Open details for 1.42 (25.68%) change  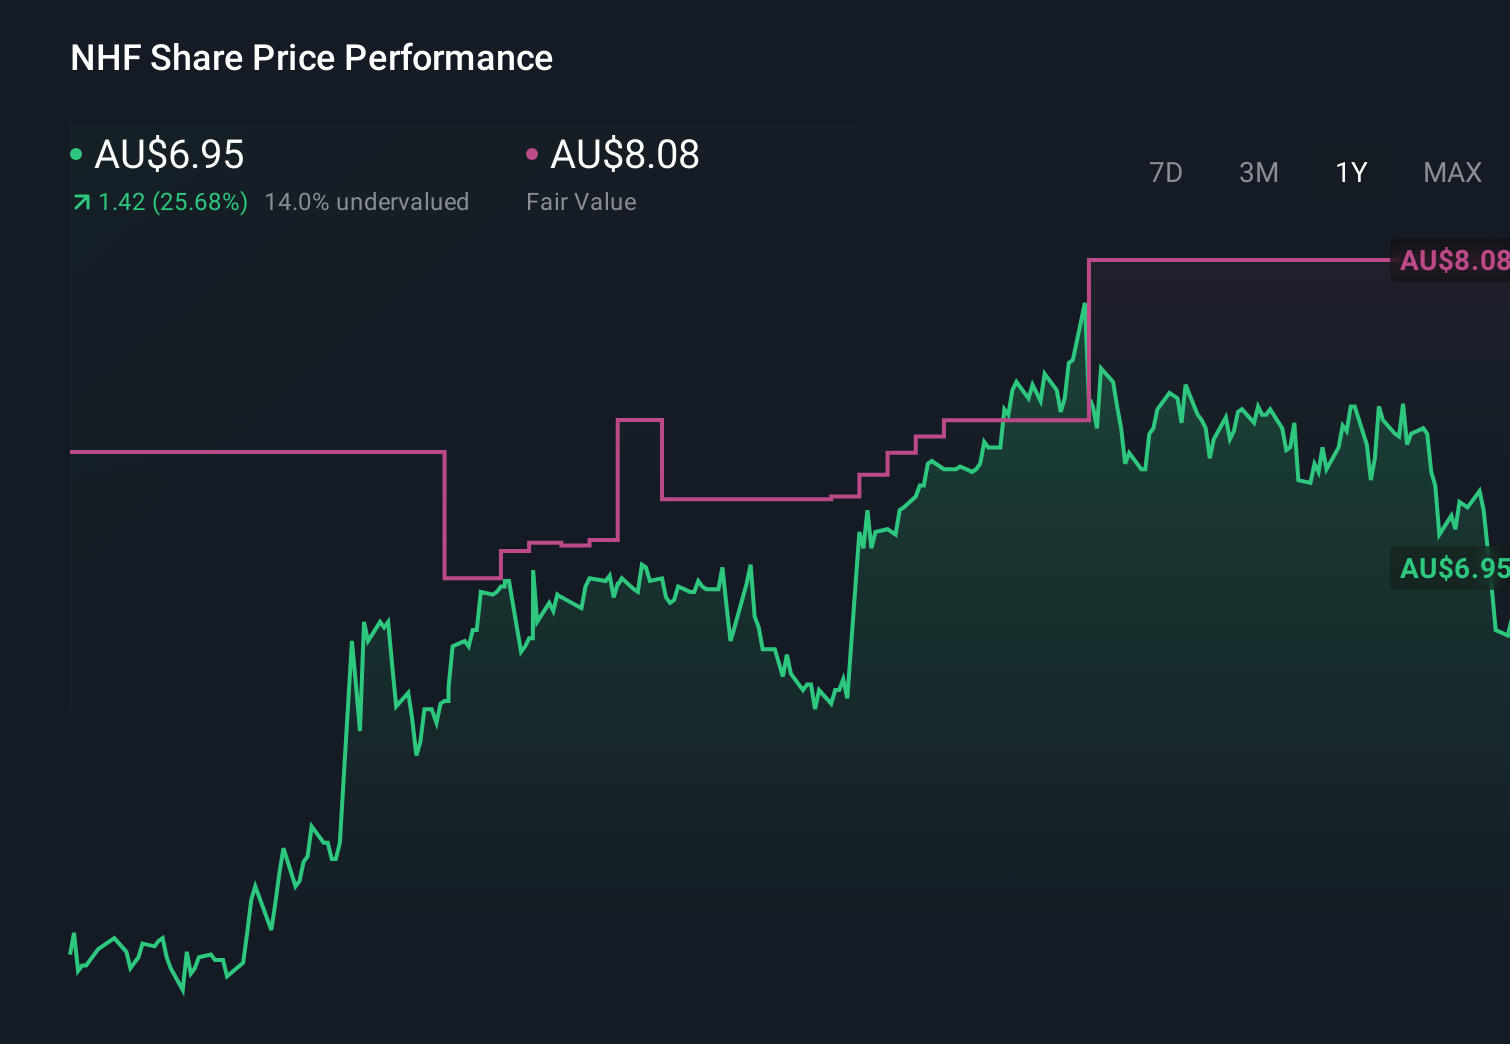click(x=170, y=202)
